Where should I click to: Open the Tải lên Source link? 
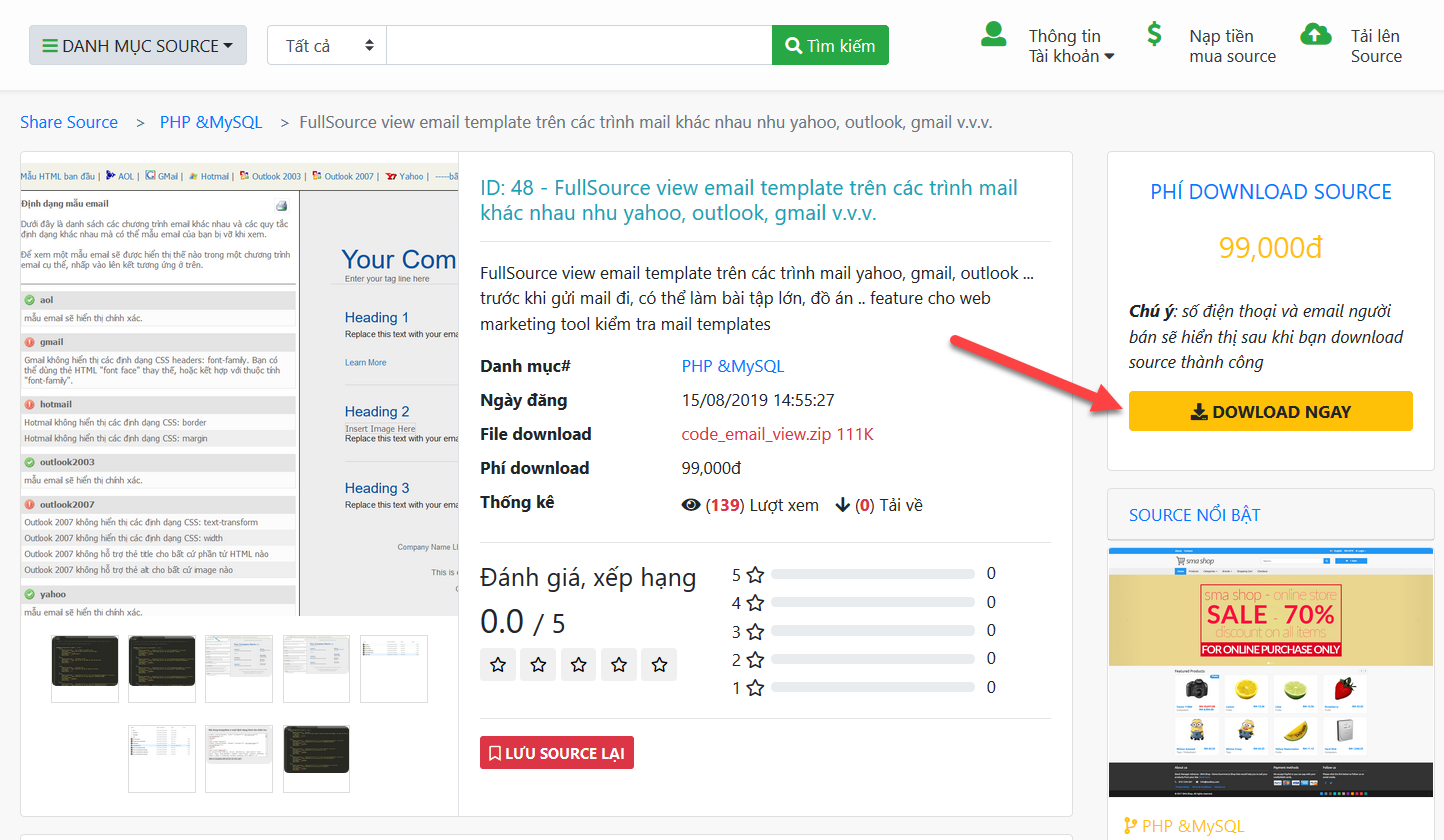1376,46
